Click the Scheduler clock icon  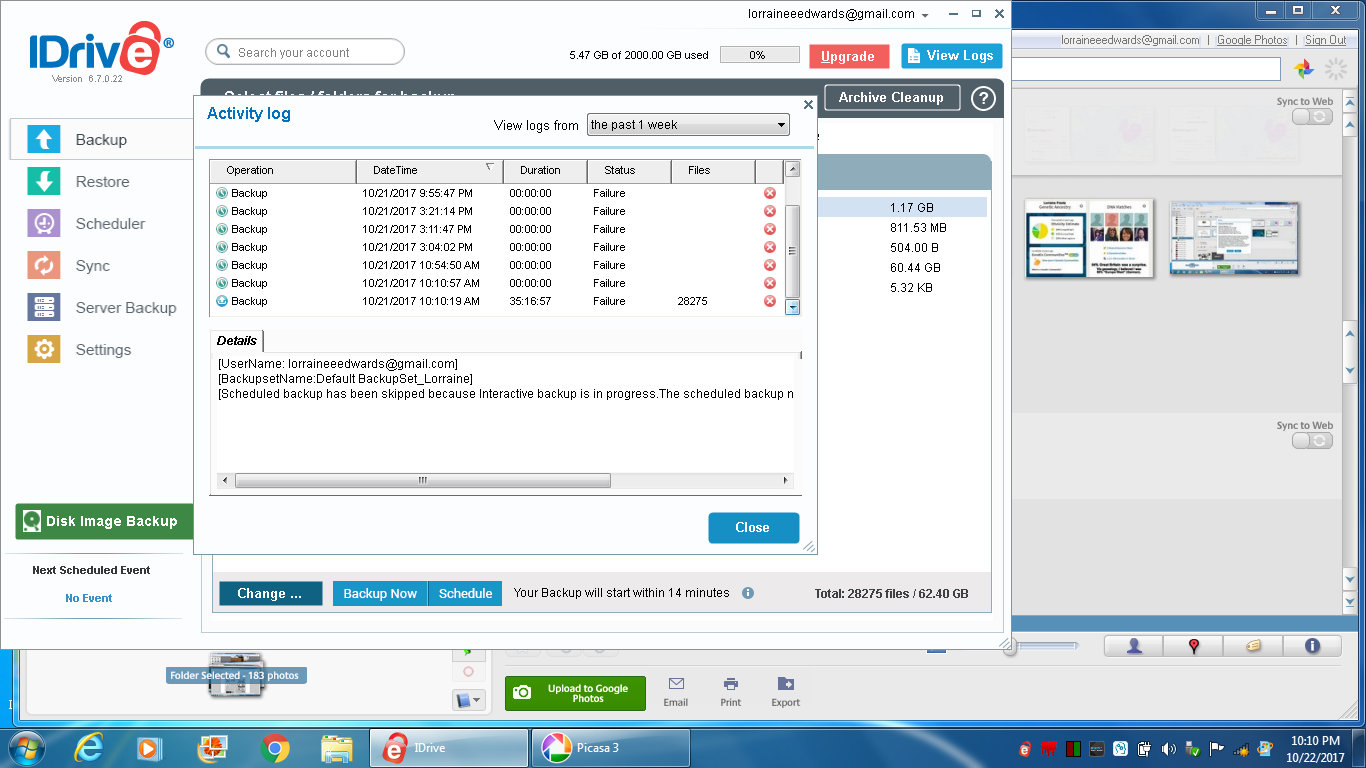click(43, 224)
